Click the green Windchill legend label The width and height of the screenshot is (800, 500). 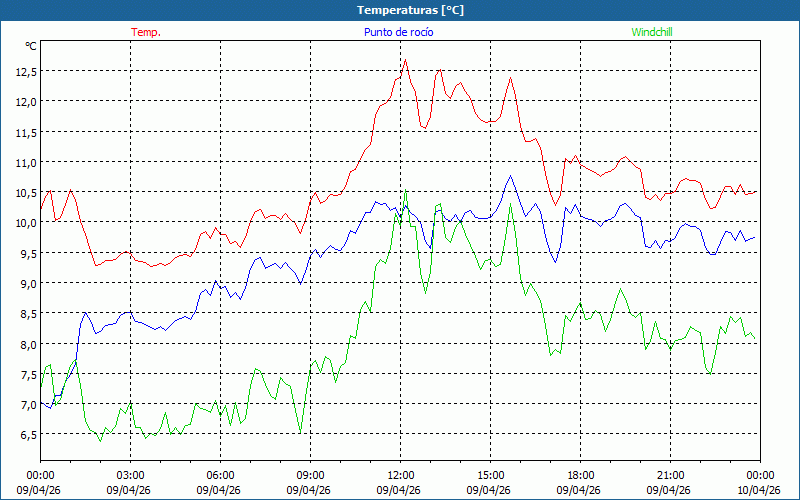pos(652,32)
